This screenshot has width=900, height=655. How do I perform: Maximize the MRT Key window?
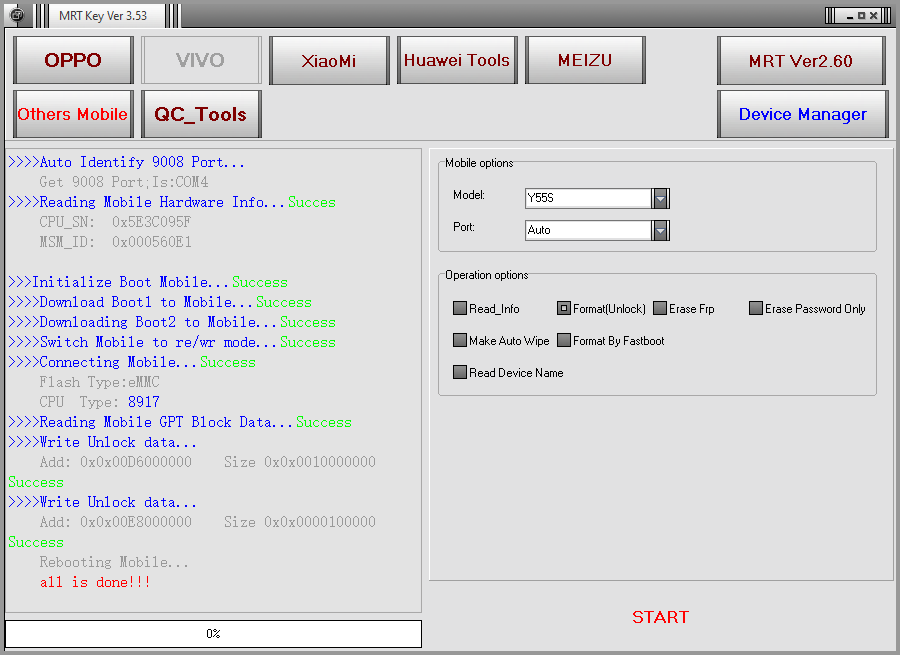click(862, 16)
